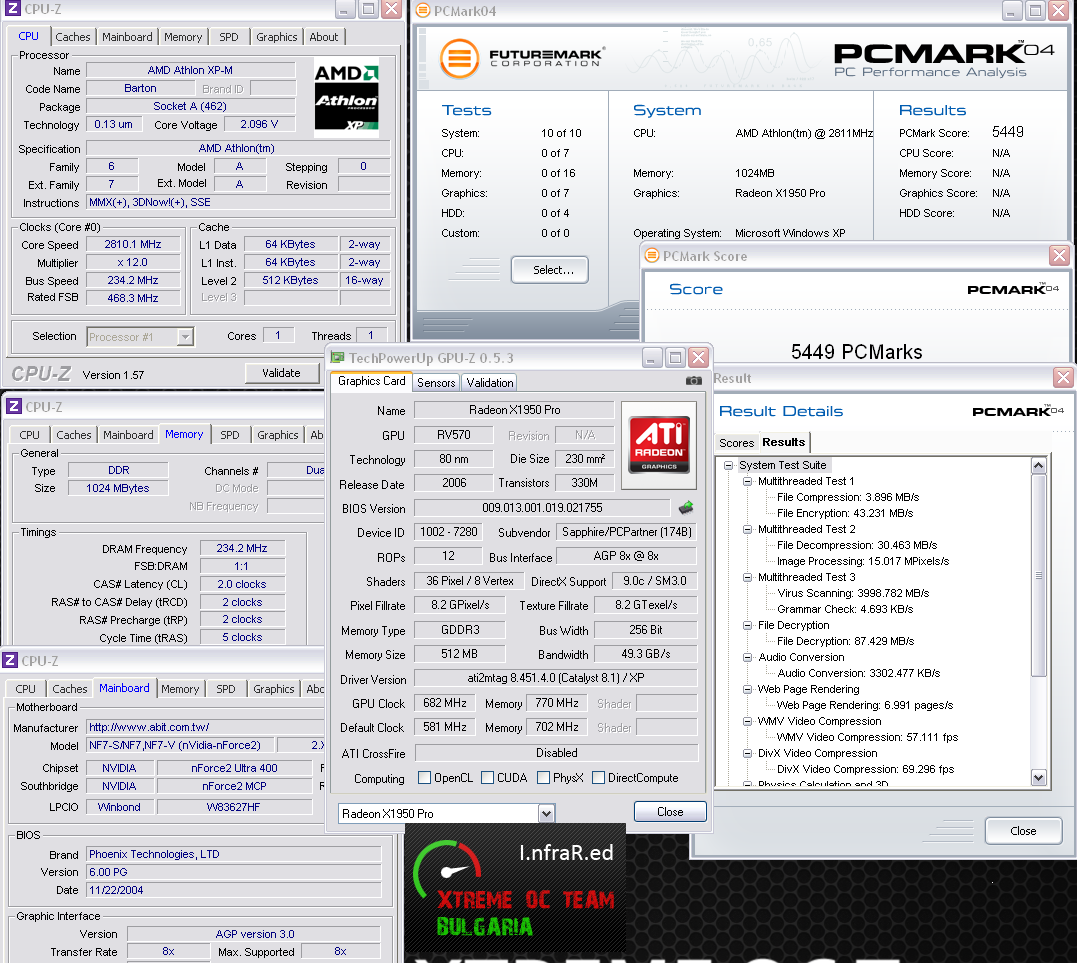Enable the OpenCL checkbox in GPU-Z

pos(424,778)
